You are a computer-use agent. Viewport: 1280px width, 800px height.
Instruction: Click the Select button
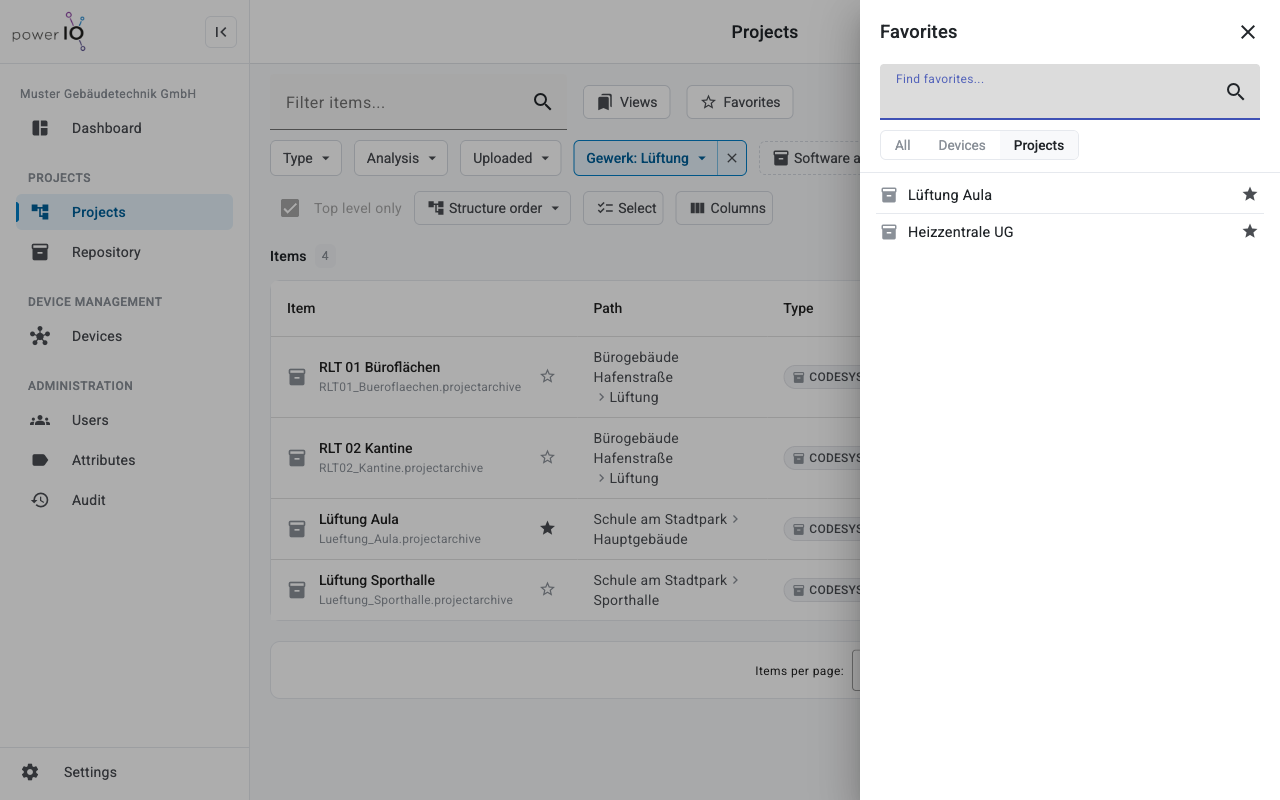coord(623,208)
